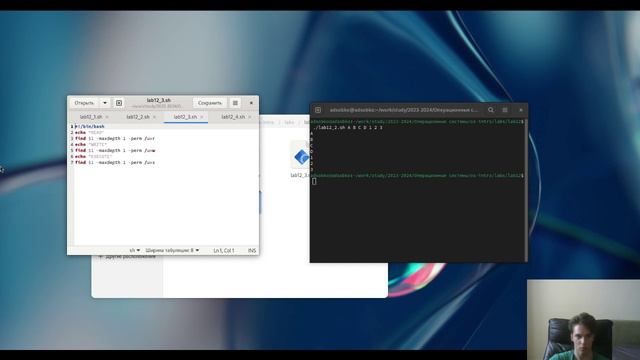Open the terminal hamburger menu
The width and height of the screenshot is (640, 360).
tap(505, 110)
